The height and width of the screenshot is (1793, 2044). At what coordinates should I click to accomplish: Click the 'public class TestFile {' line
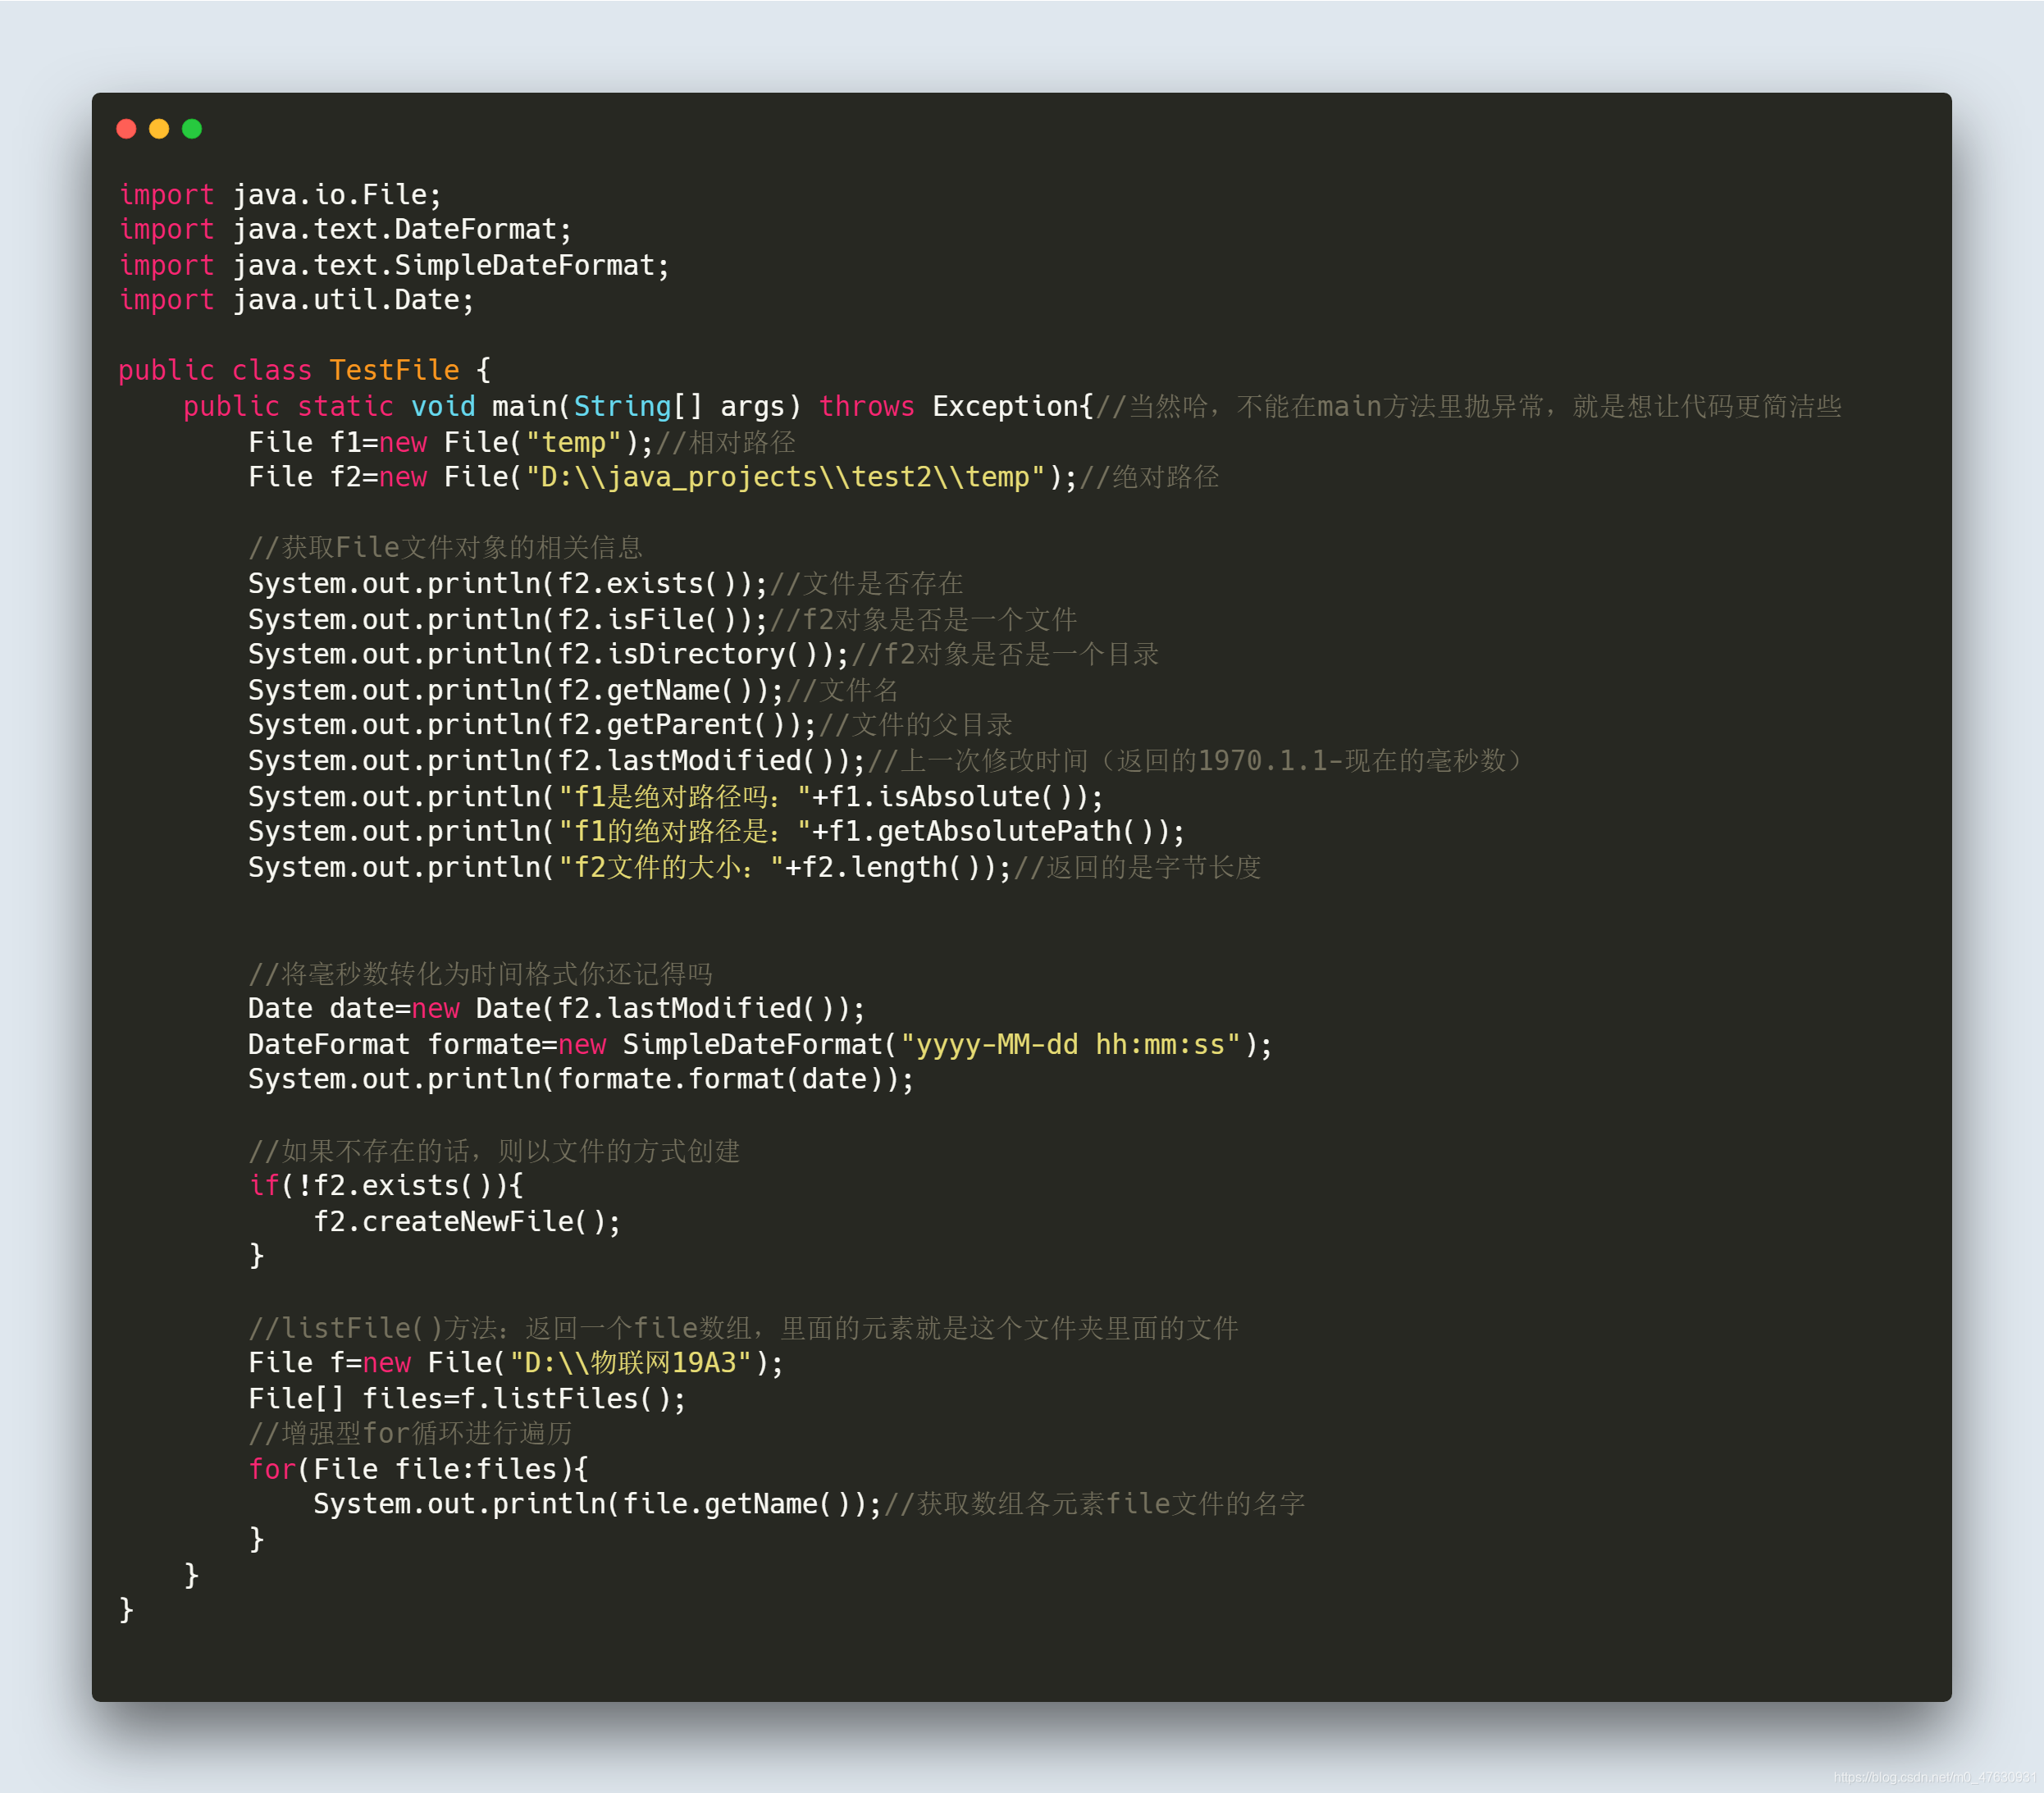click(x=305, y=371)
